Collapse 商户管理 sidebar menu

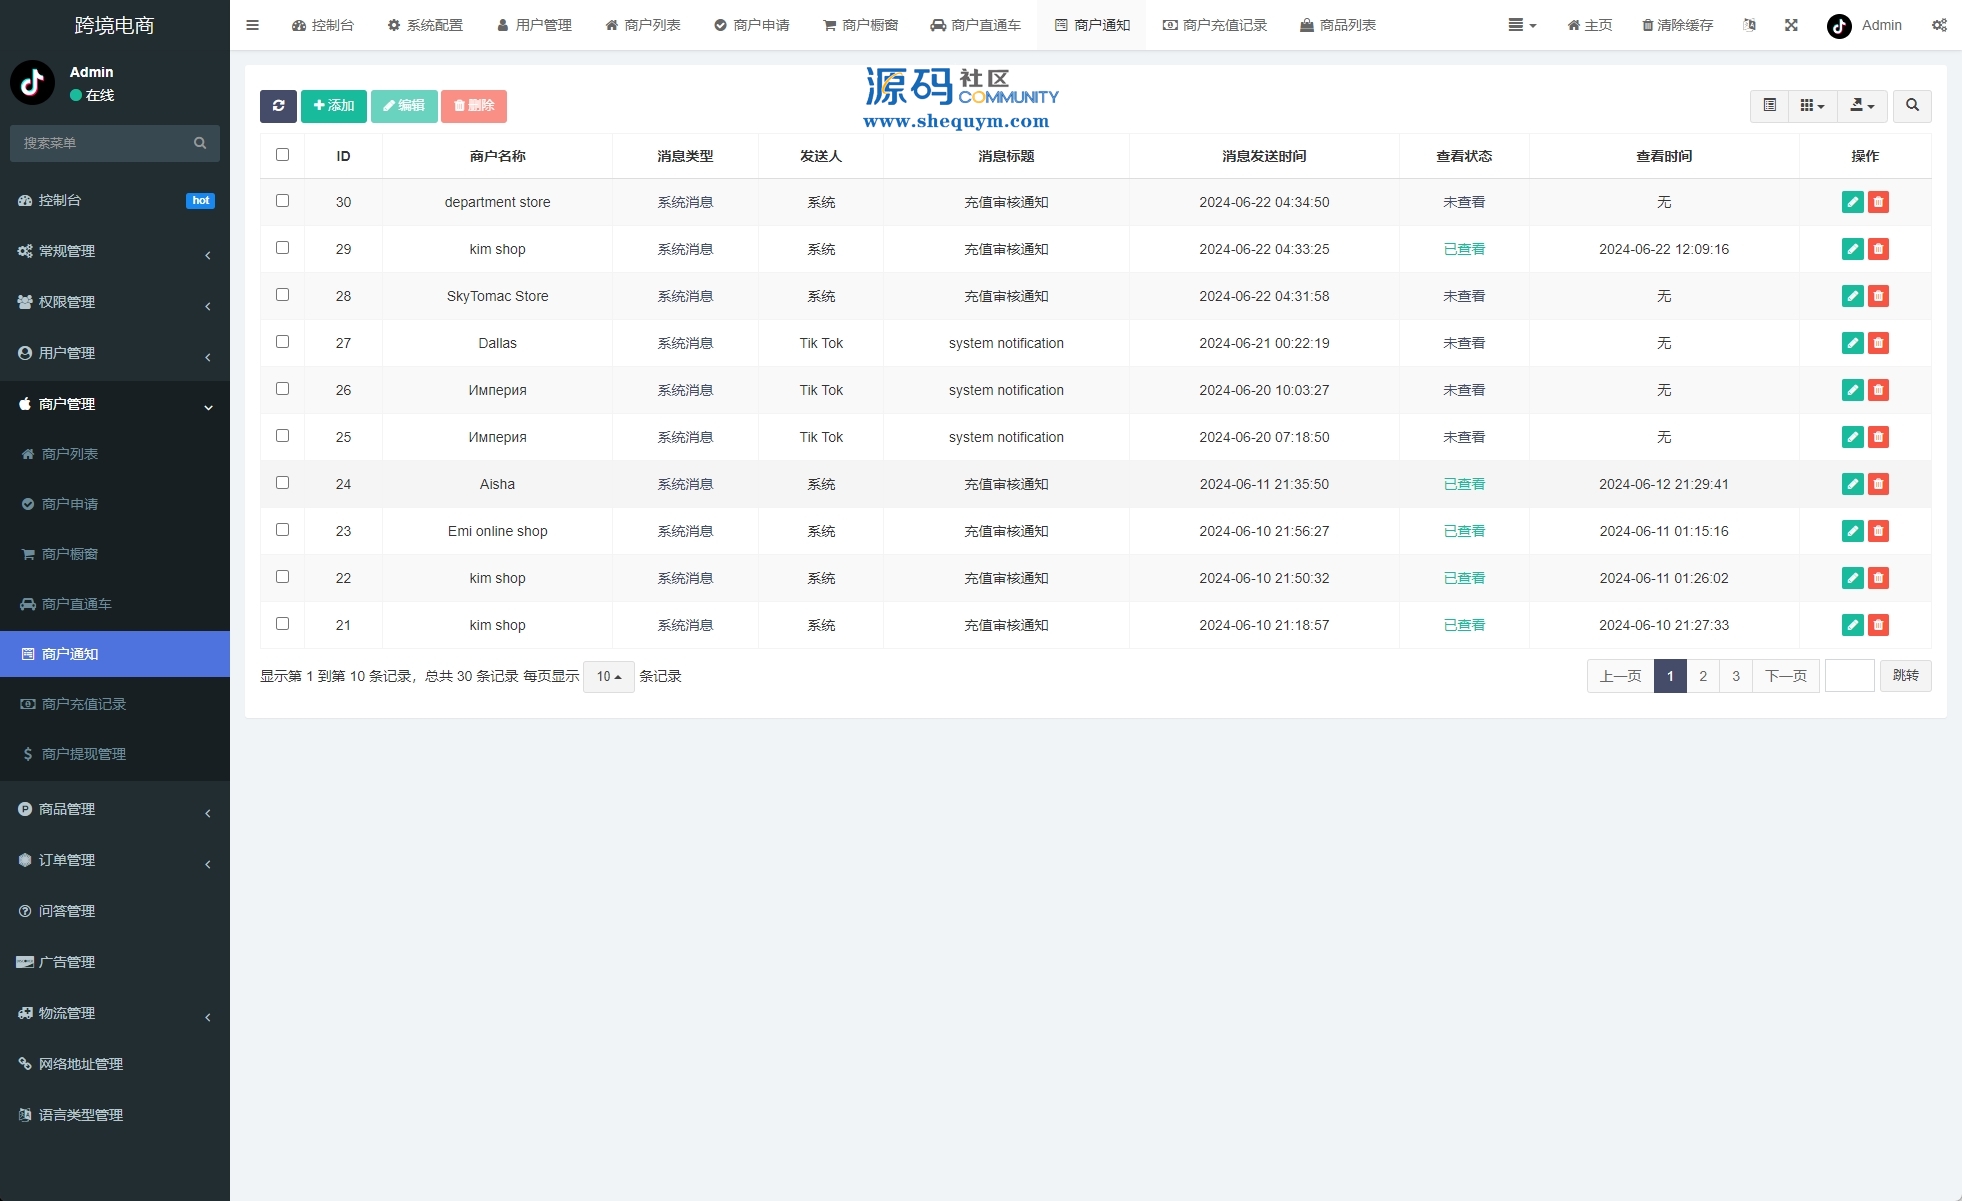(115, 404)
